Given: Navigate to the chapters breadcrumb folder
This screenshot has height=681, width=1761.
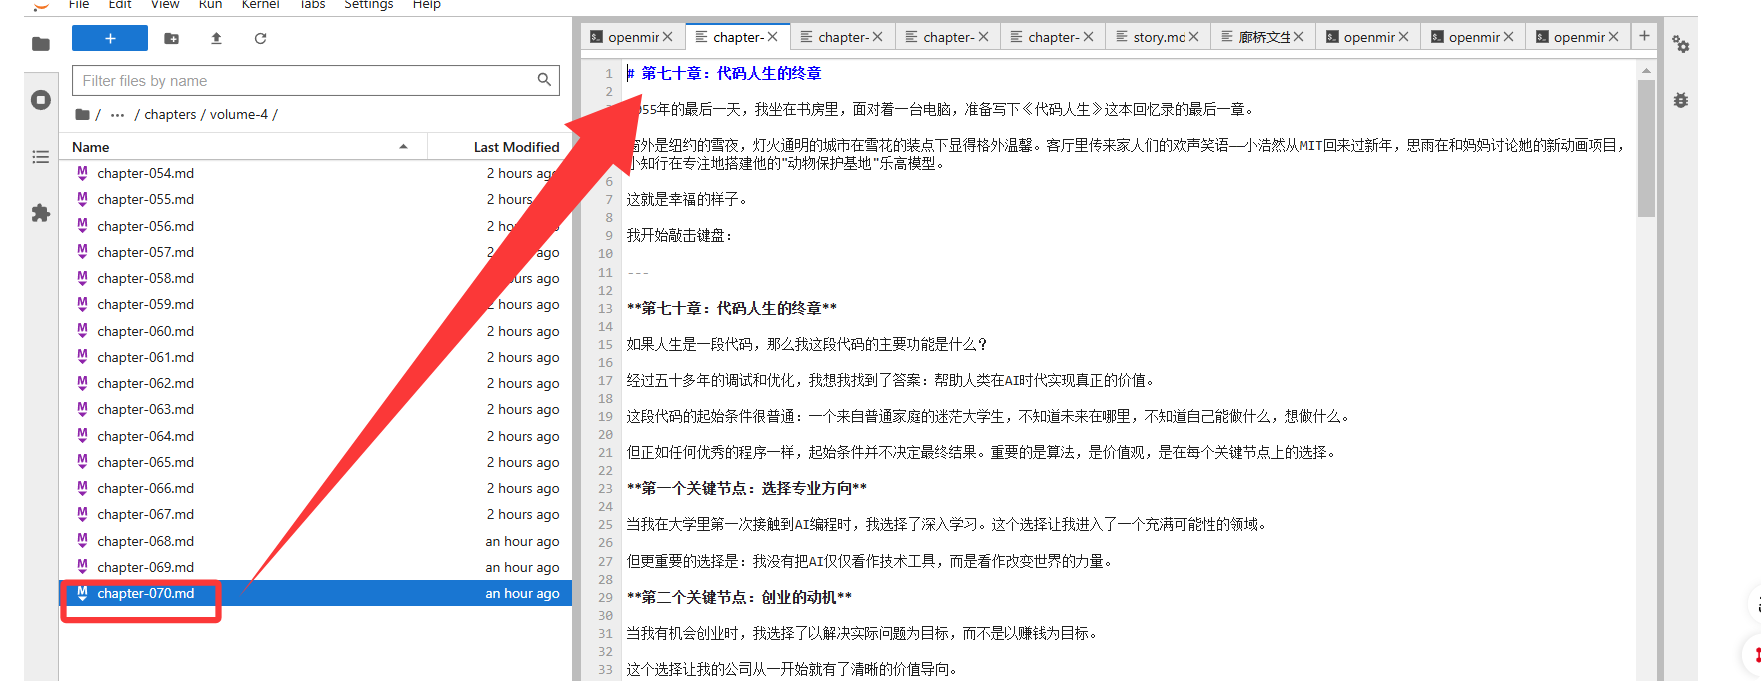Looking at the screenshot, I should click(170, 114).
